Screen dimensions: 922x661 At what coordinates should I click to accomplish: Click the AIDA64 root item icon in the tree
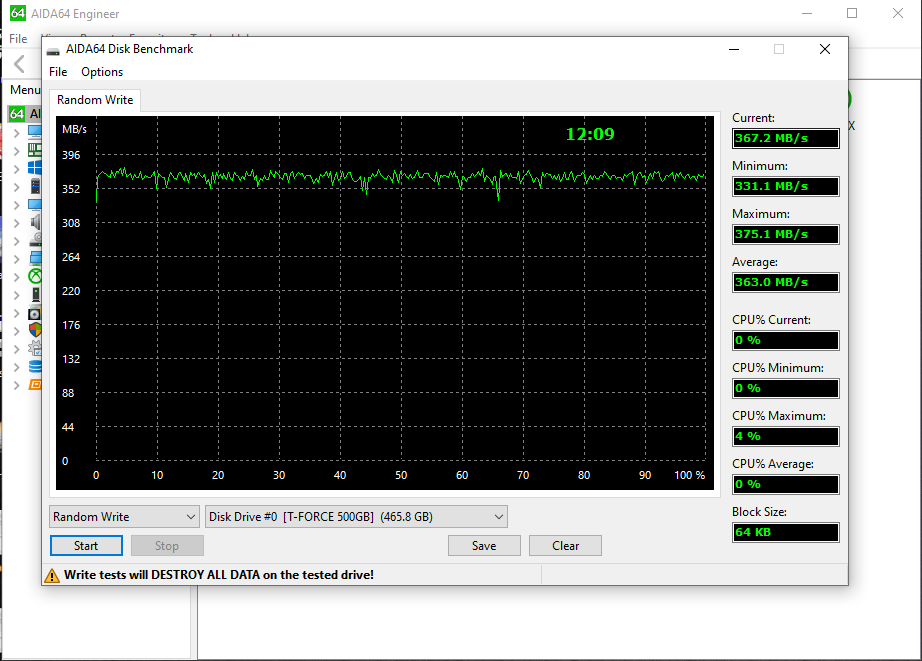17,113
